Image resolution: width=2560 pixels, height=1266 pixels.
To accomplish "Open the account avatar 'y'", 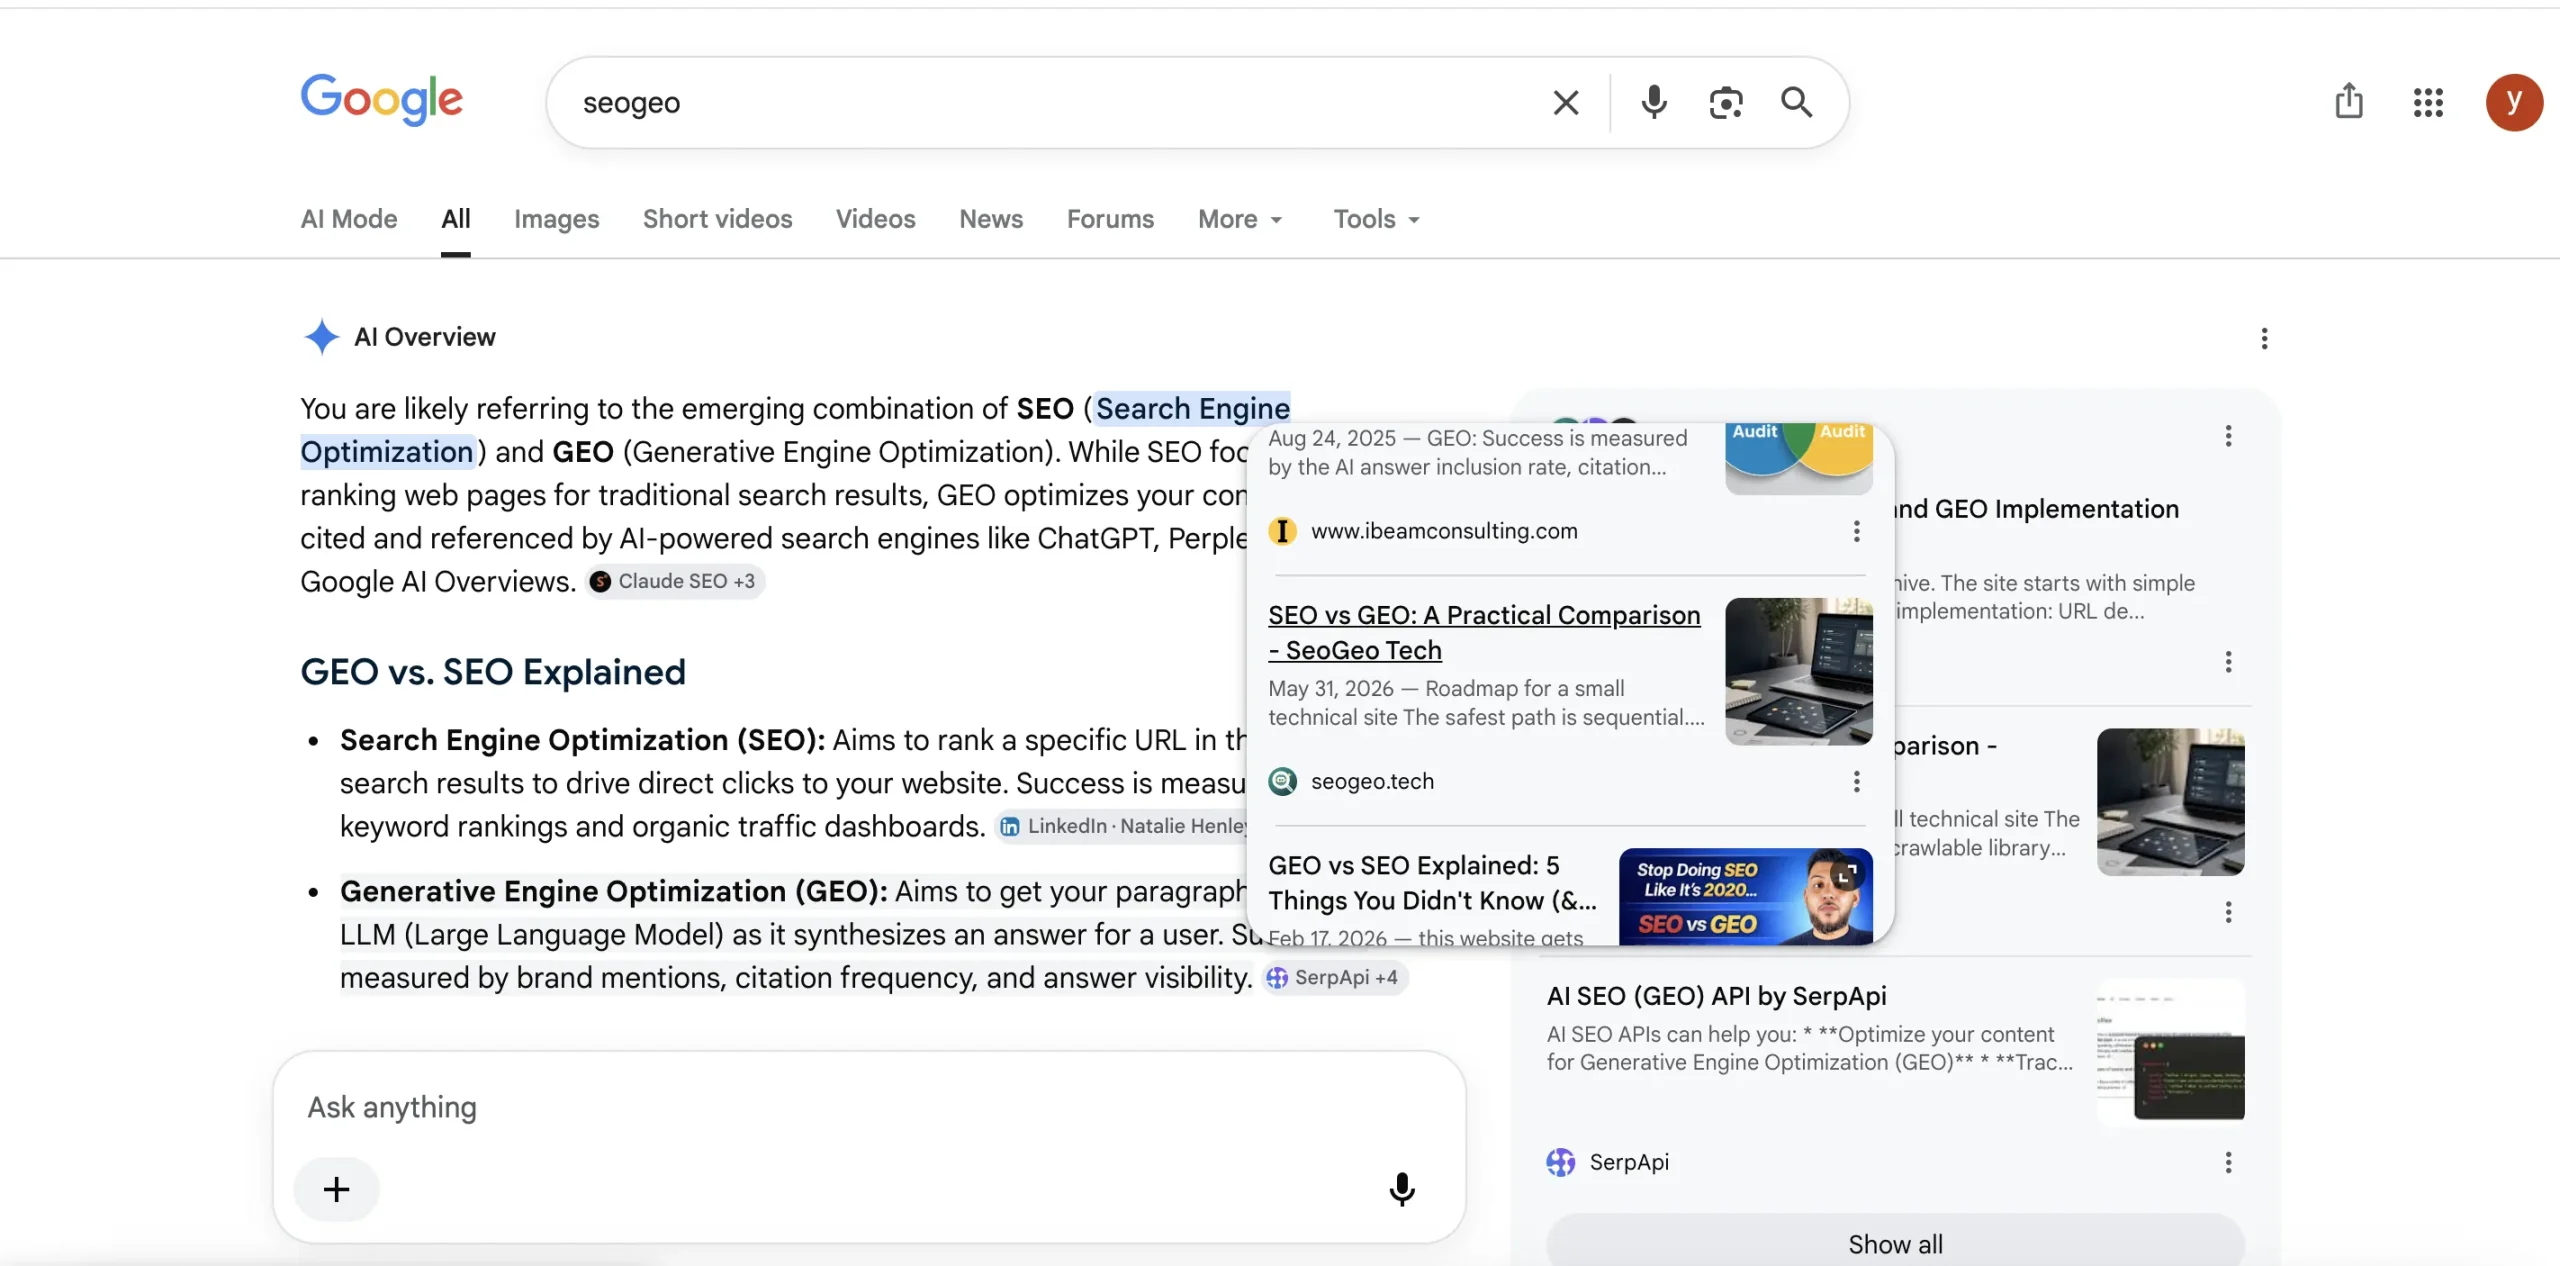I will click(x=2514, y=102).
